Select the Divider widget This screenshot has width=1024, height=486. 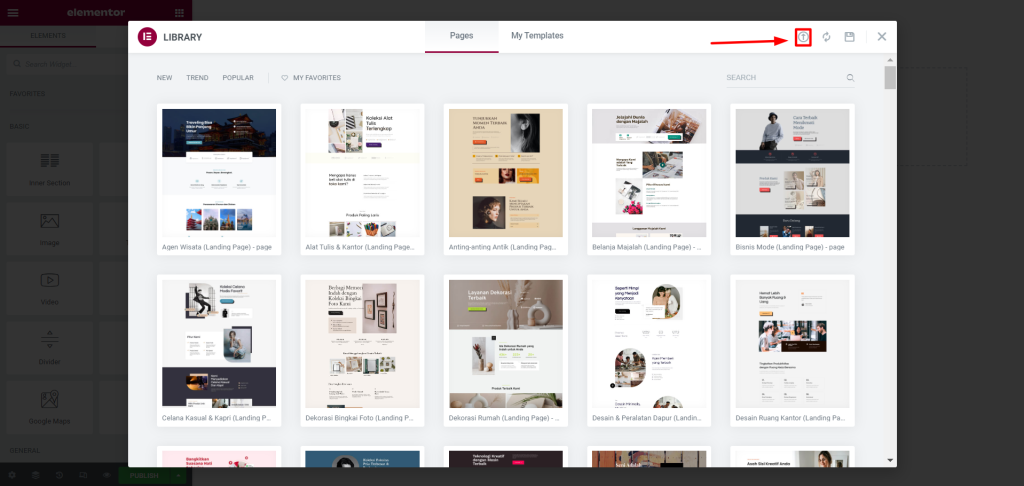(x=50, y=348)
